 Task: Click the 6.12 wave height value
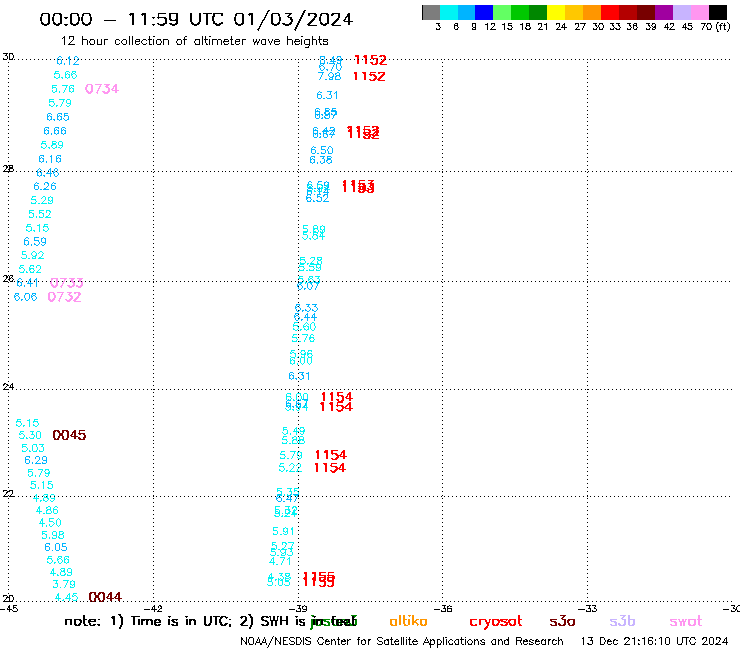point(68,61)
